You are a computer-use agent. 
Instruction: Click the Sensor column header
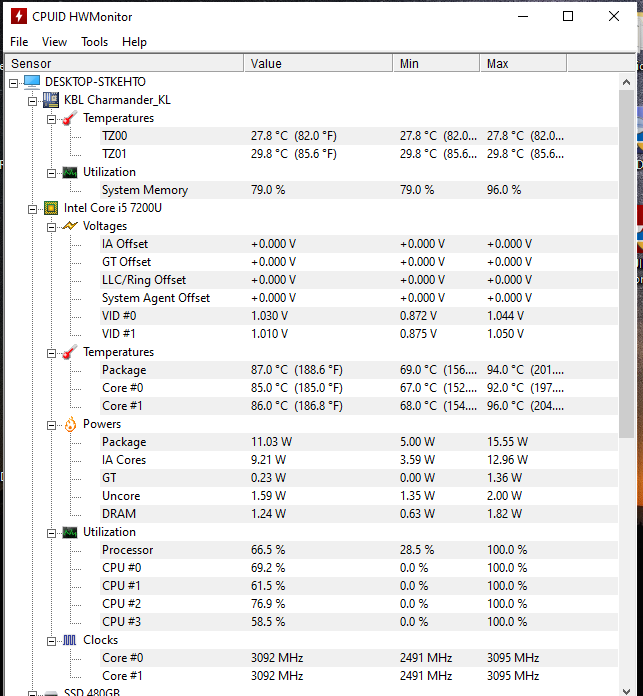coord(124,63)
